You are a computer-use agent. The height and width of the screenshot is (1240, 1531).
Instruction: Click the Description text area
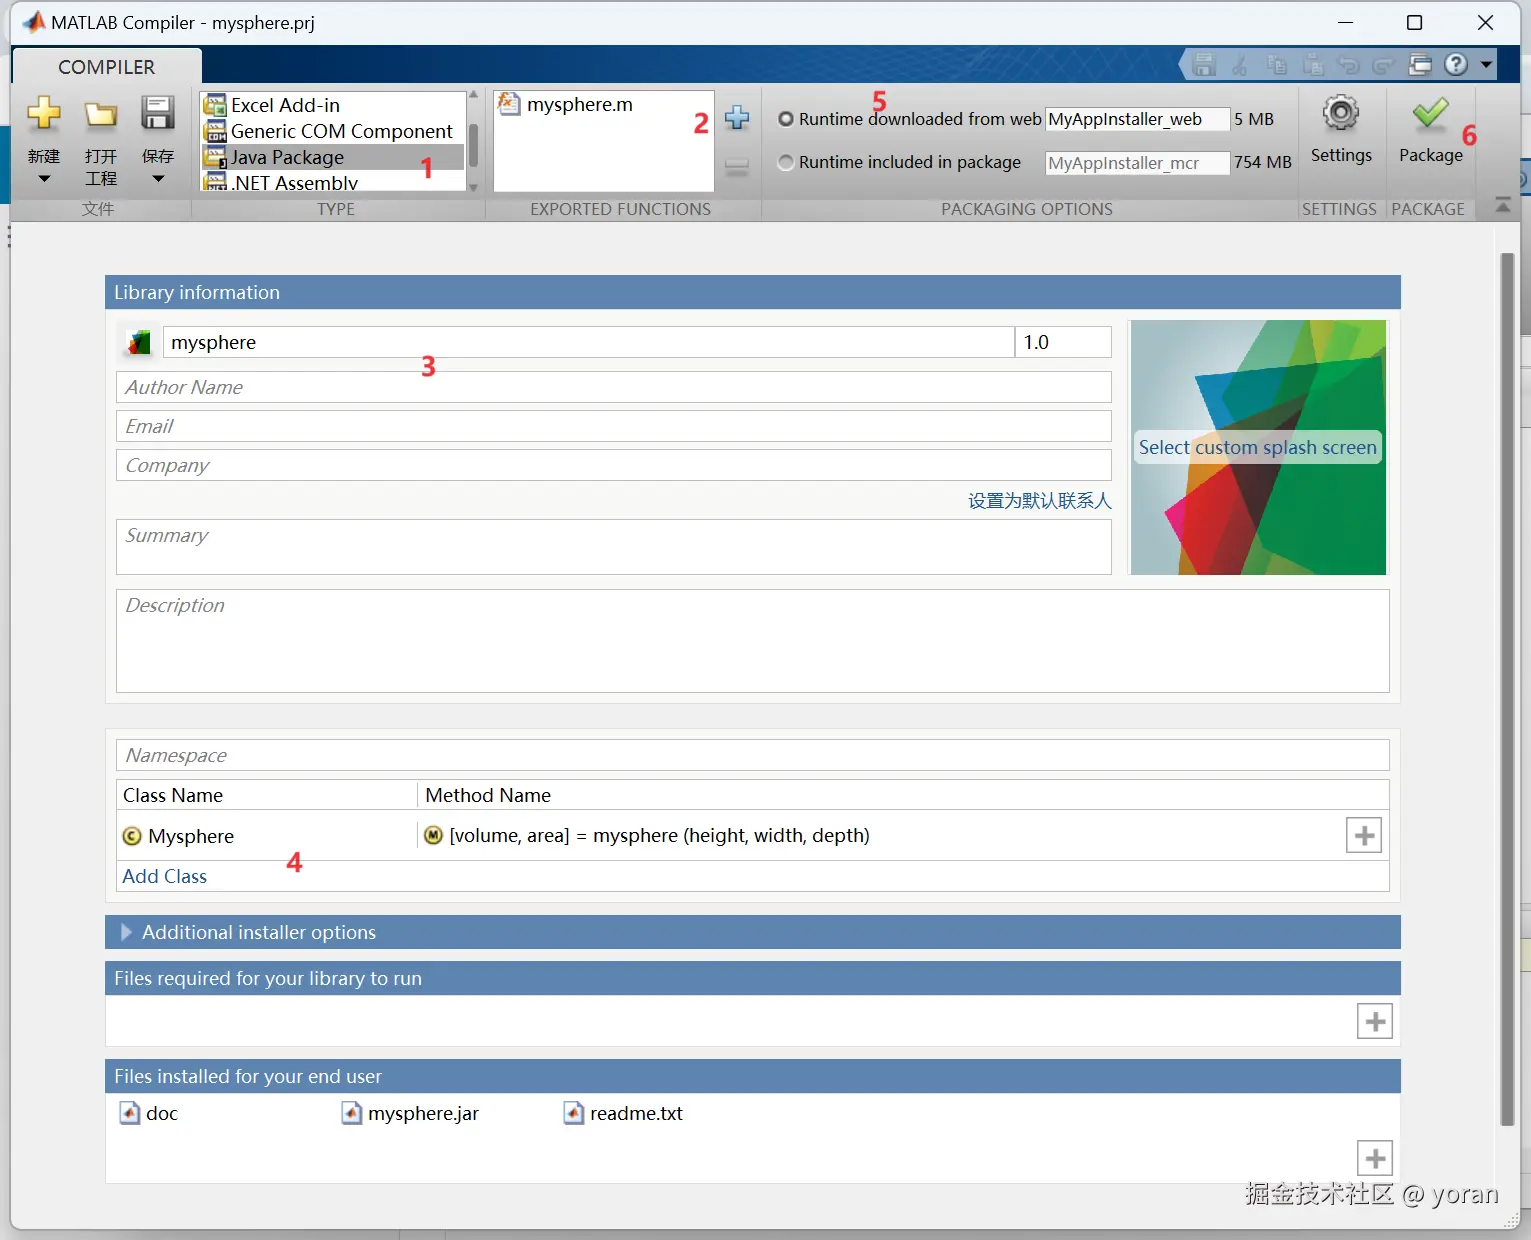coord(753,641)
